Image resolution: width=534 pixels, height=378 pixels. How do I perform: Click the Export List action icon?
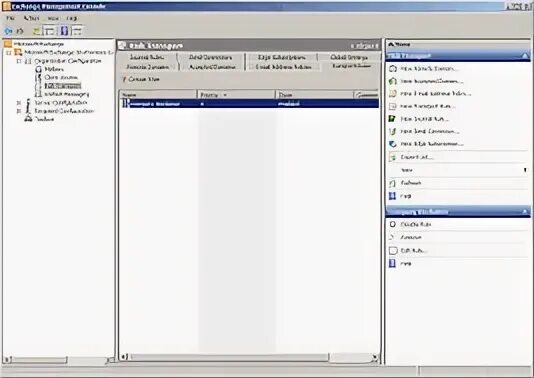point(393,157)
